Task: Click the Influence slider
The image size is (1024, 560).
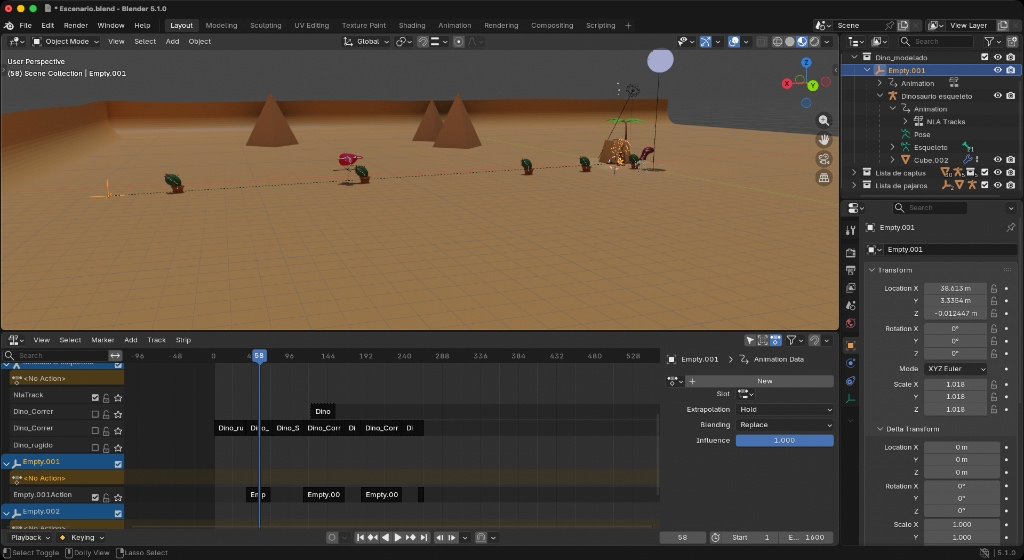Action: click(785, 441)
